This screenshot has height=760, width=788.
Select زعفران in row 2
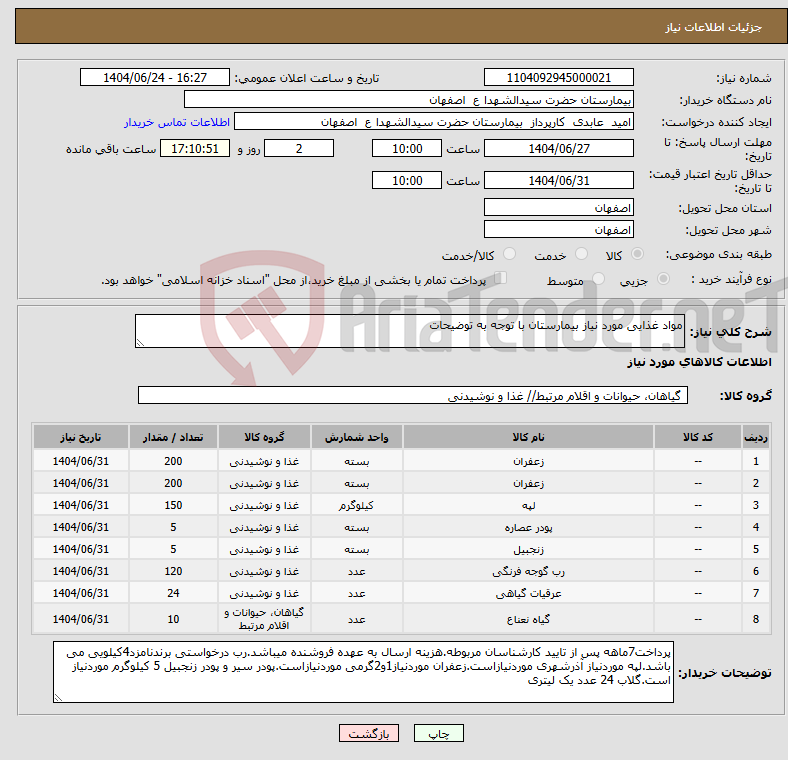[528, 483]
